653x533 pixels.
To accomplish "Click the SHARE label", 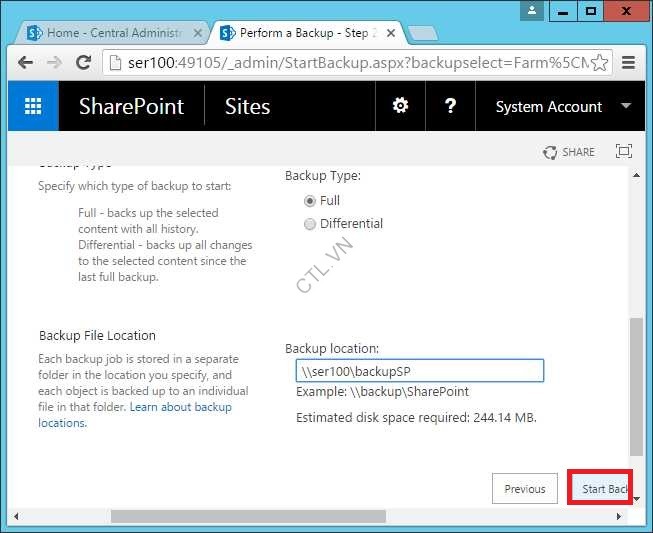I will tap(578, 152).
